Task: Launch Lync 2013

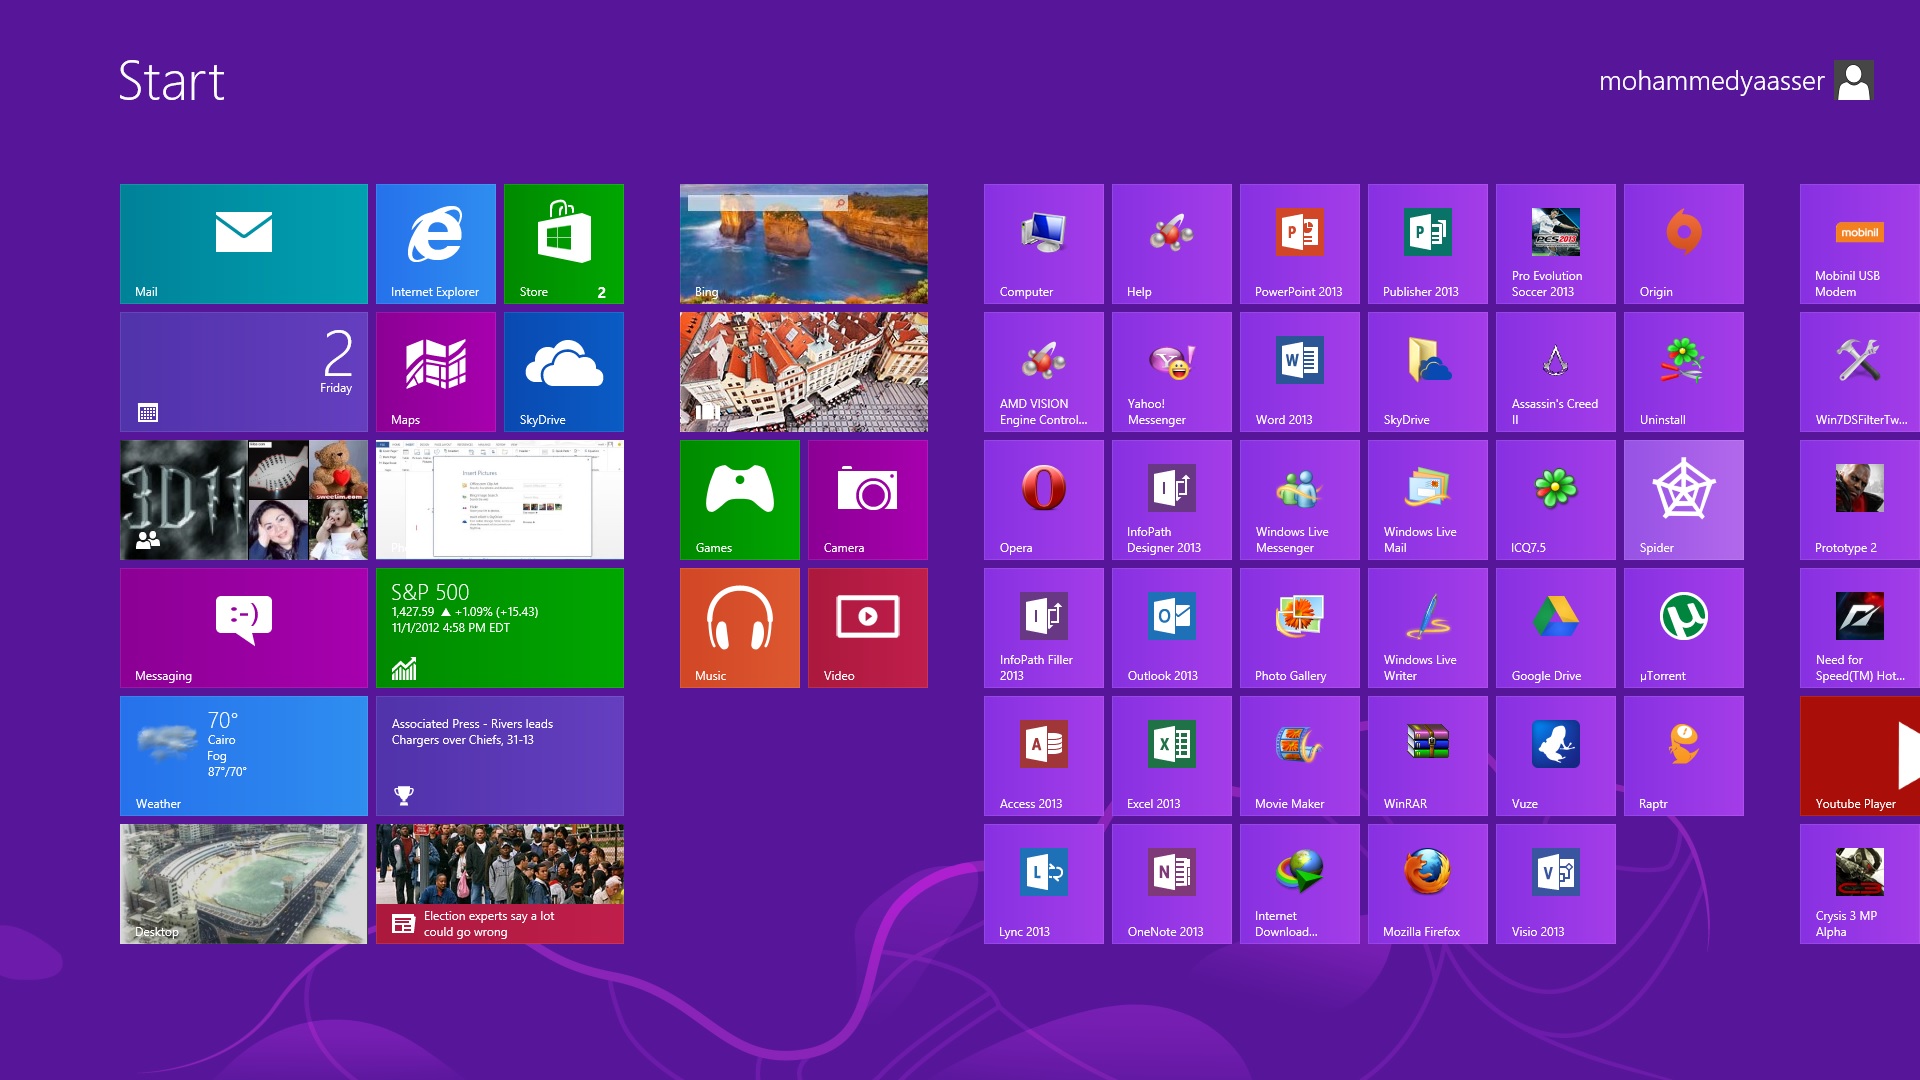Action: [1044, 884]
